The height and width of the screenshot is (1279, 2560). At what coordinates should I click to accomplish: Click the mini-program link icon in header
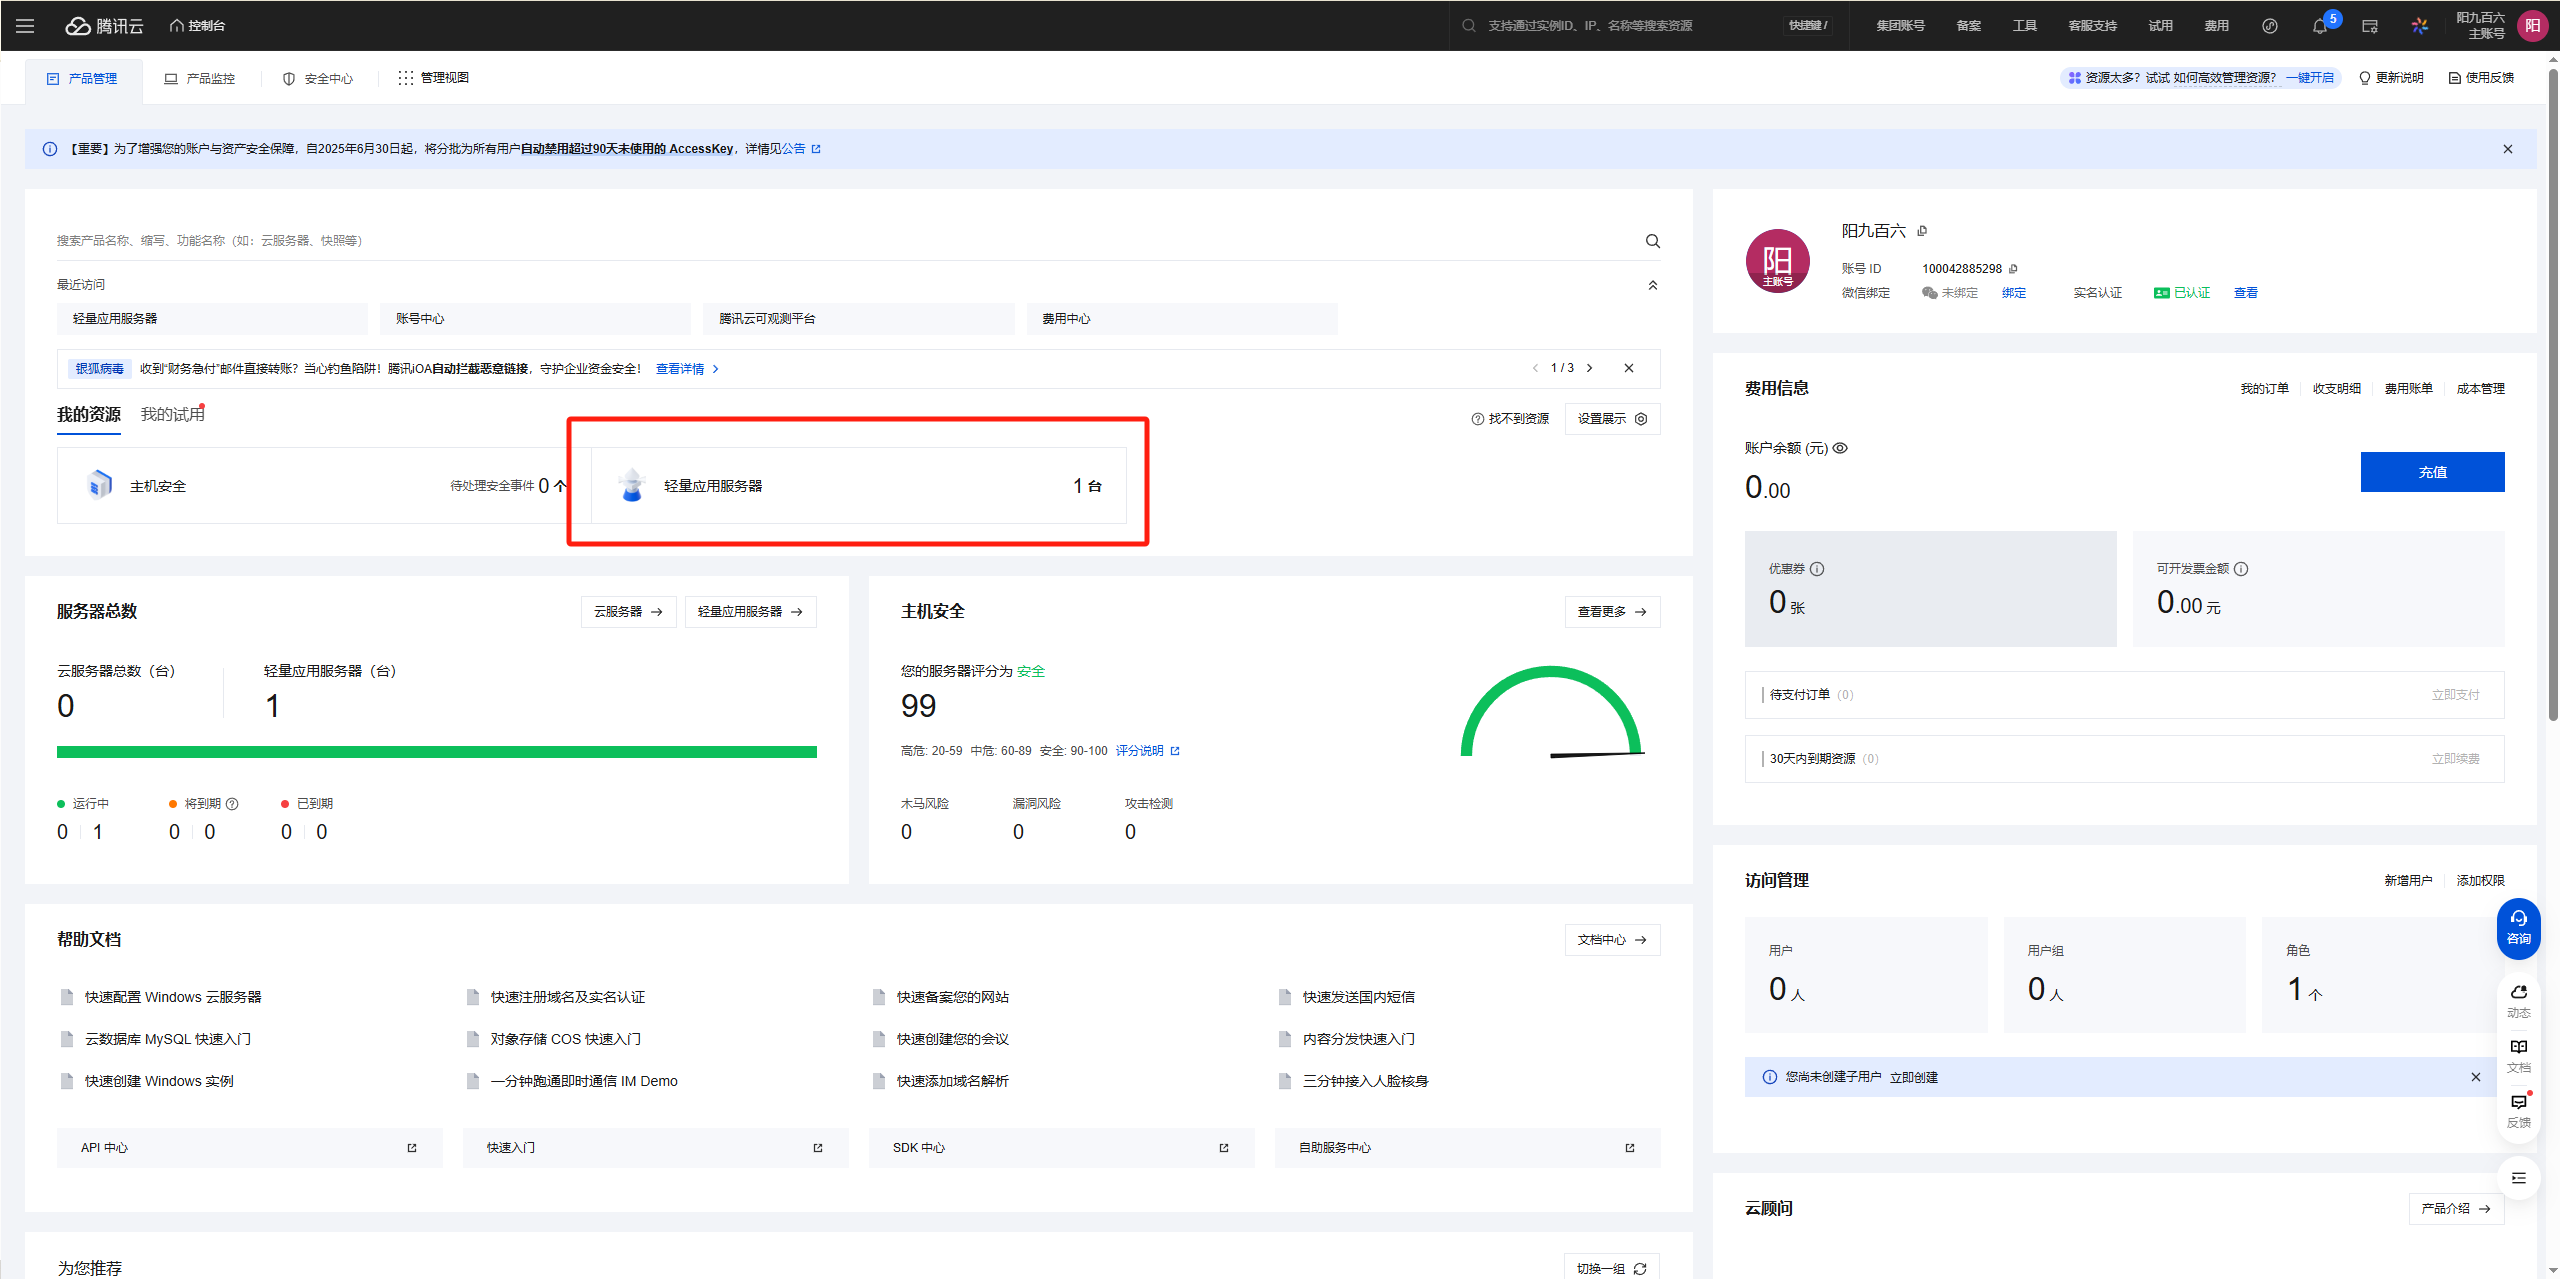tap(2269, 26)
